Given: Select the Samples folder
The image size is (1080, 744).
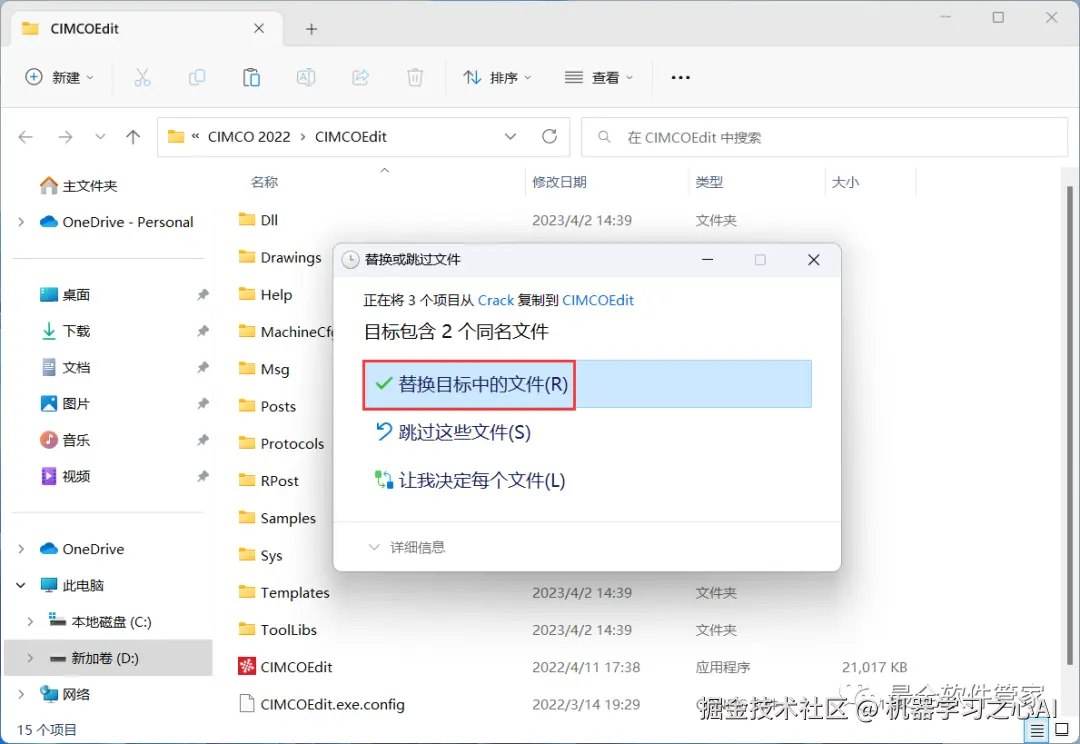Looking at the screenshot, I should point(277,518).
